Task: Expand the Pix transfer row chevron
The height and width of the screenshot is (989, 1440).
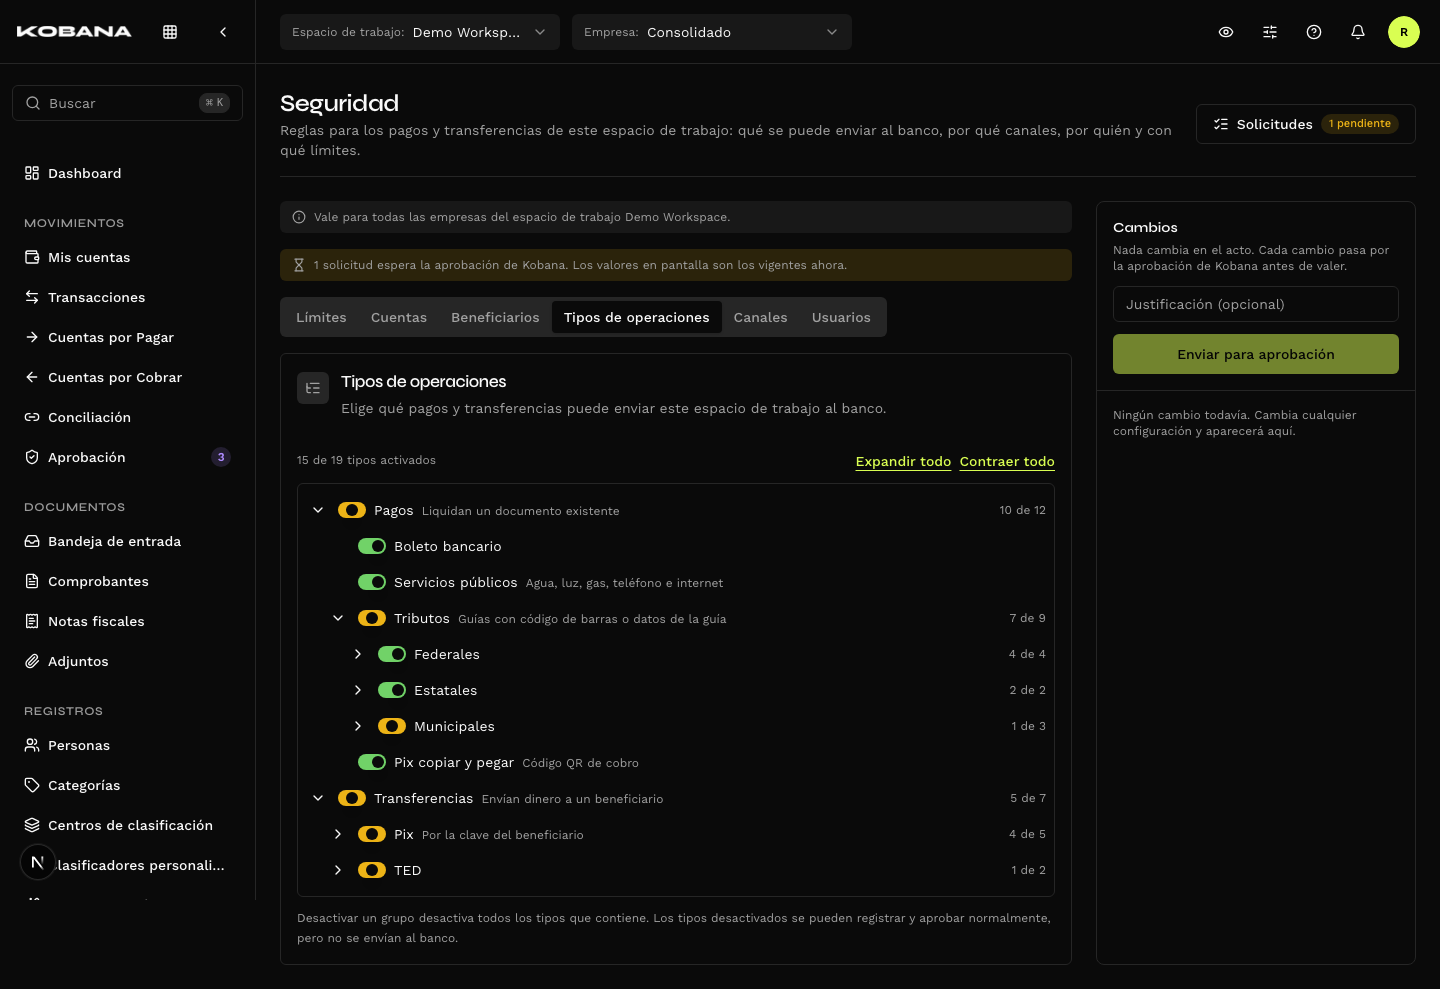Action: (x=338, y=834)
